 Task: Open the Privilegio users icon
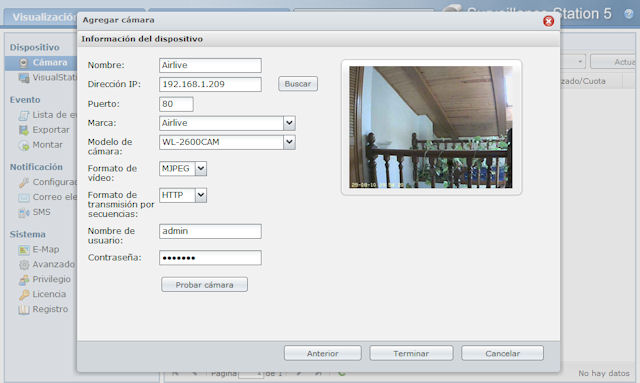click(24, 280)
